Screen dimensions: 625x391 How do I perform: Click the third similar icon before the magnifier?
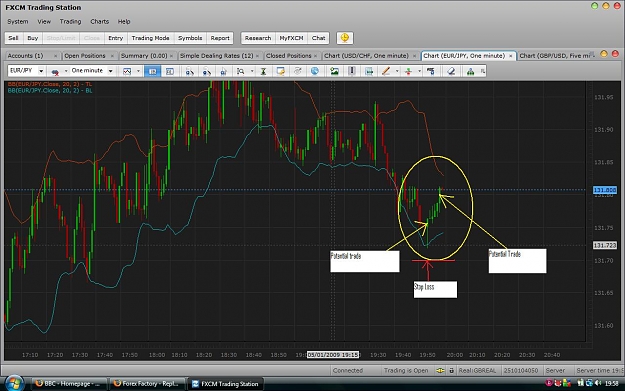click(223, 71)
